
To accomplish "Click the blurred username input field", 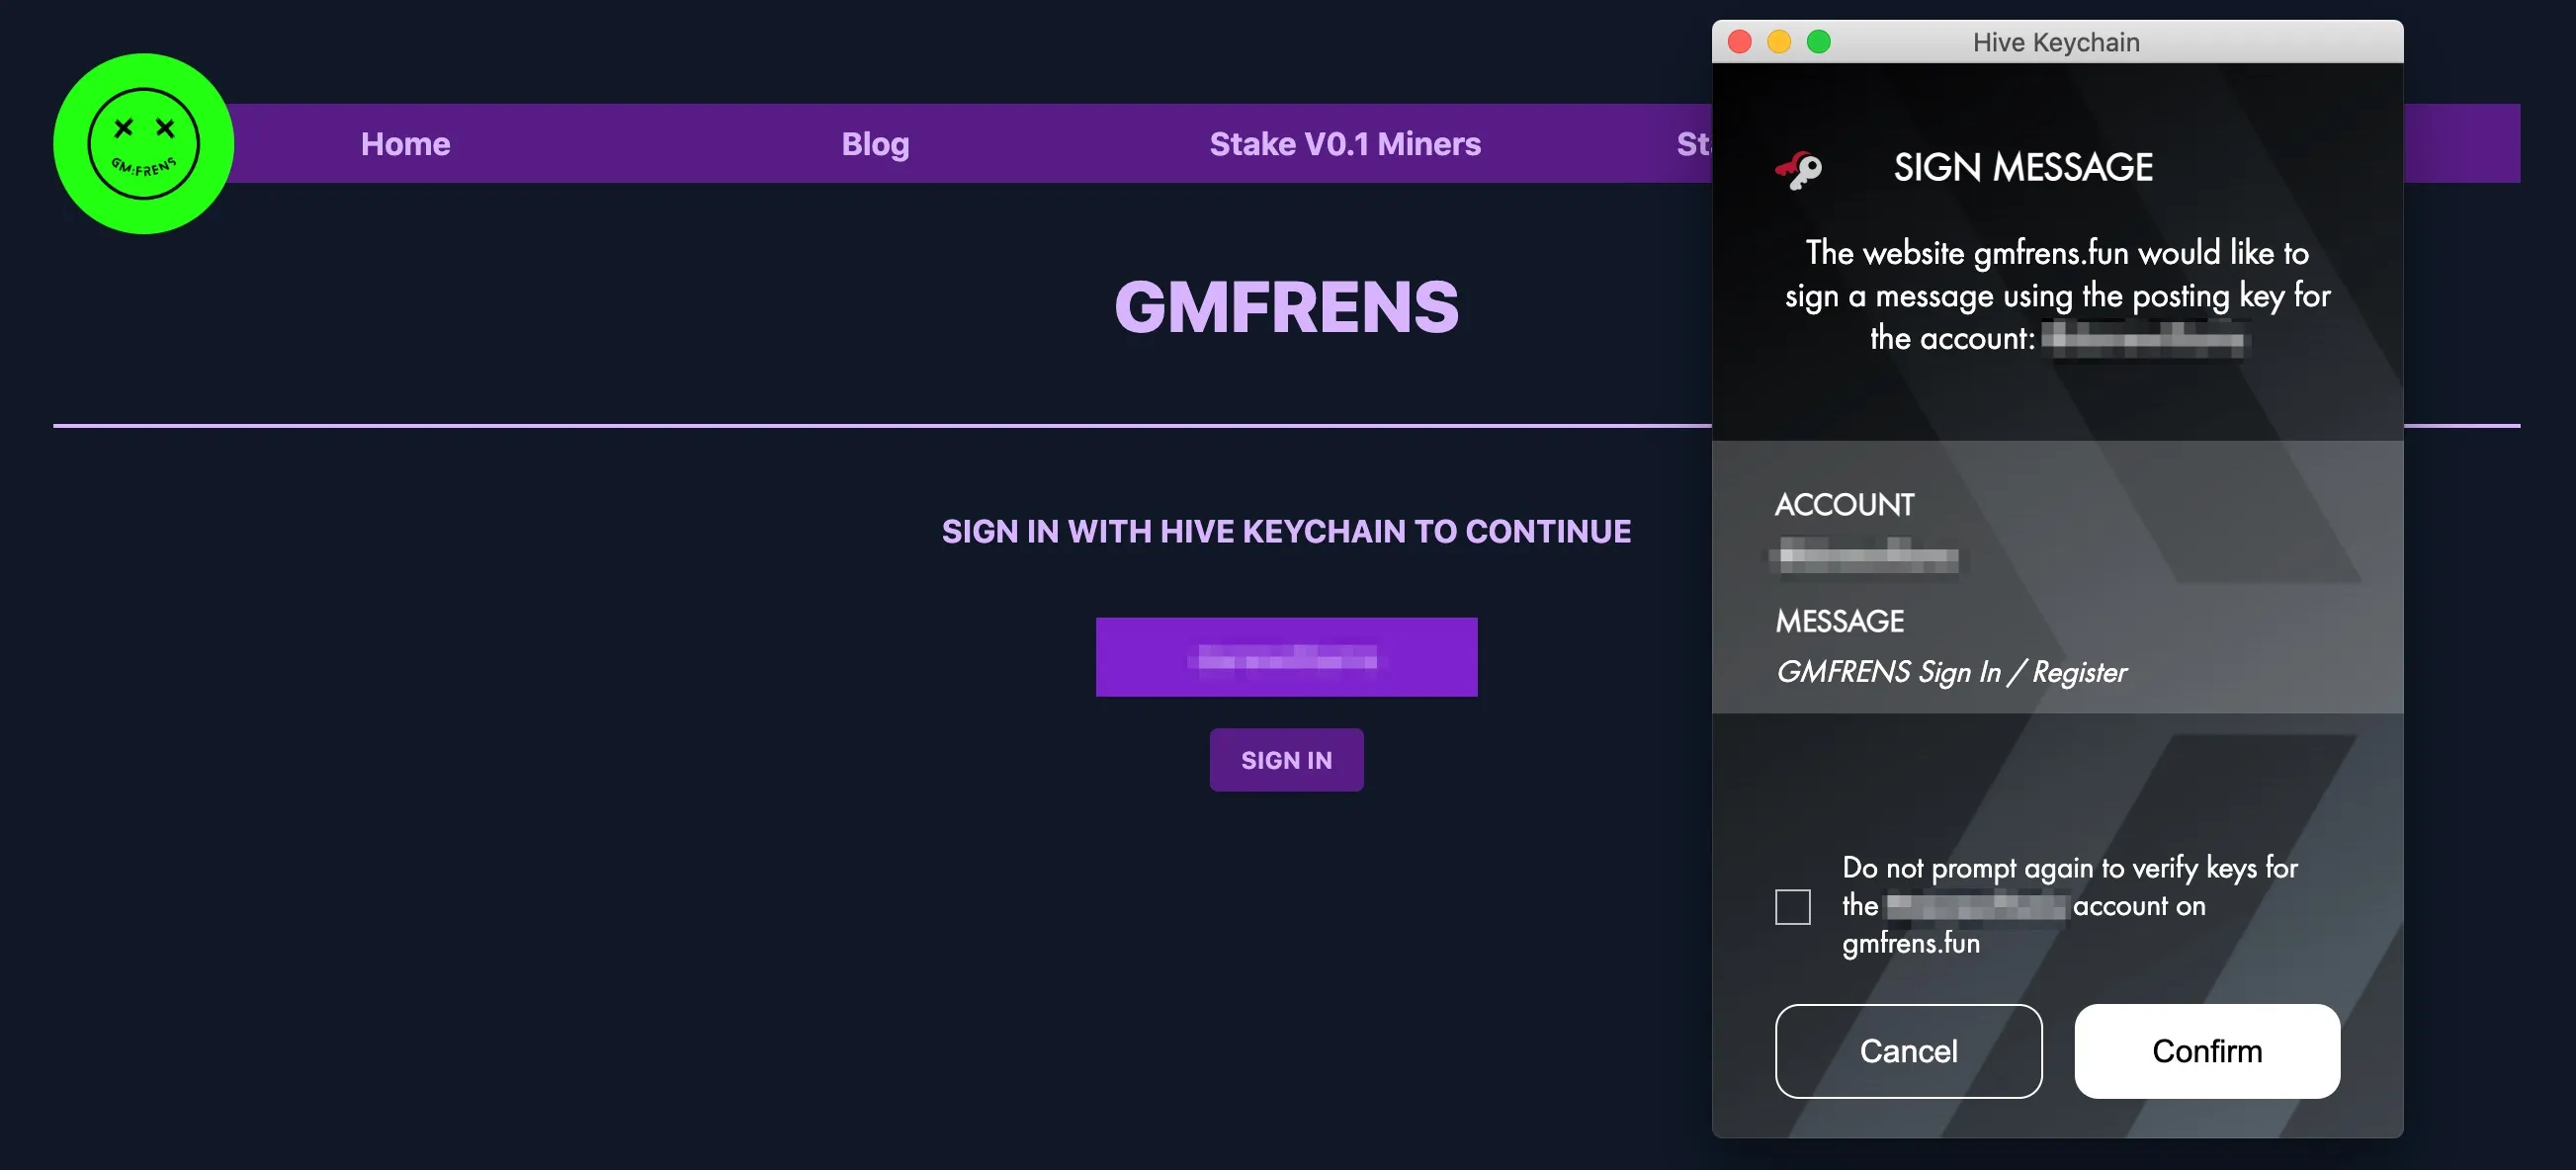I will (1286, 657).
